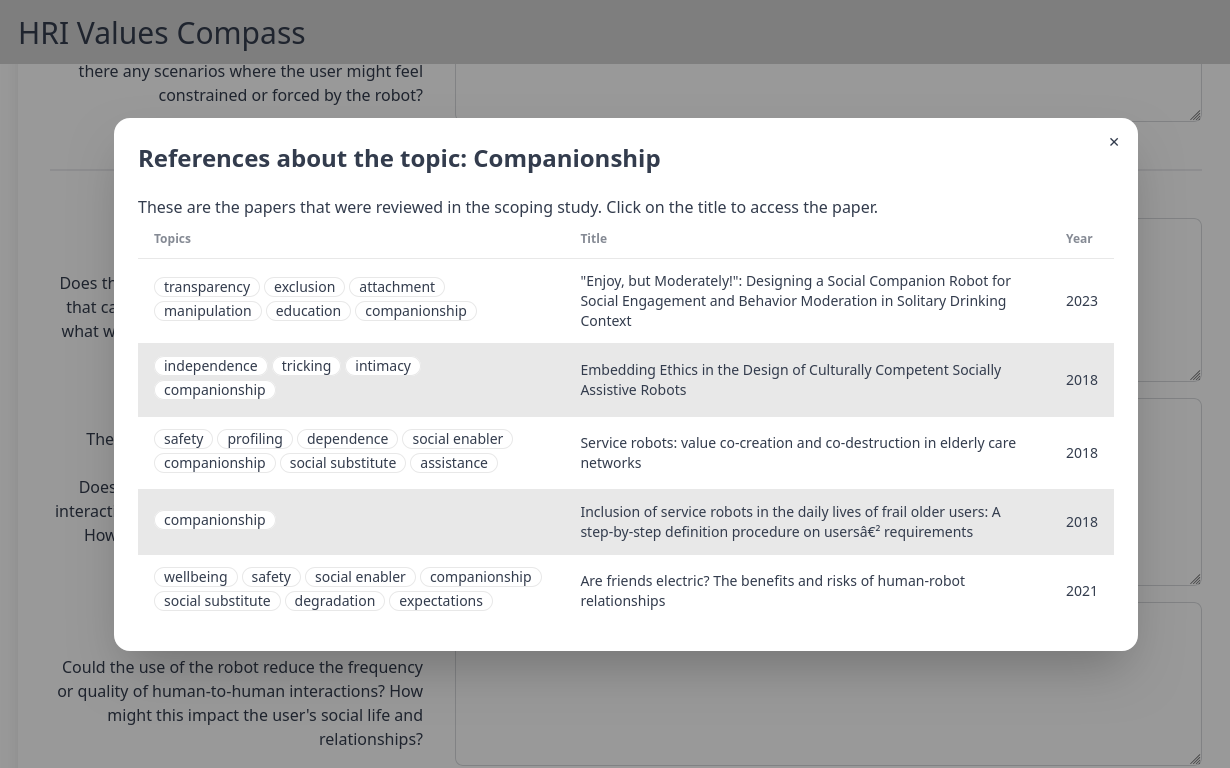Select the wellbeing topic tag

195,577
